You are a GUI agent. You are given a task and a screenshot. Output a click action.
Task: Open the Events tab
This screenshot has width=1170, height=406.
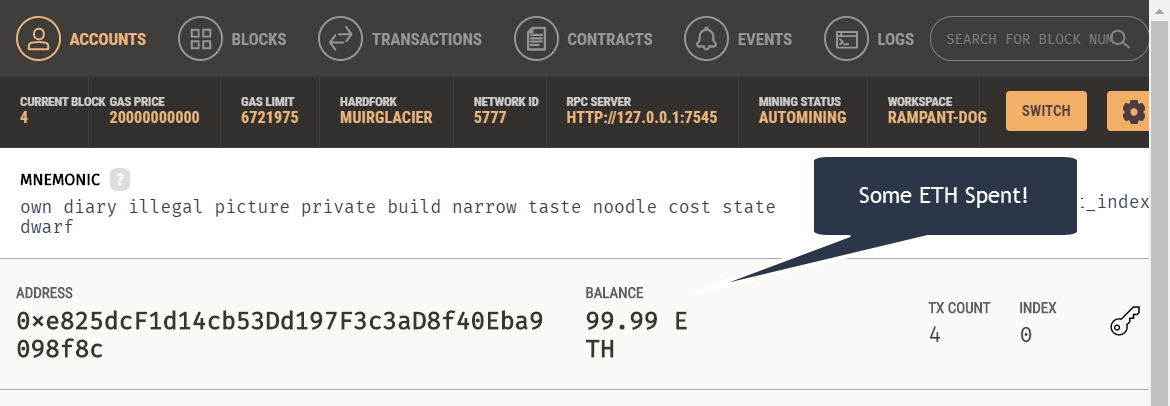click(766, 39)
